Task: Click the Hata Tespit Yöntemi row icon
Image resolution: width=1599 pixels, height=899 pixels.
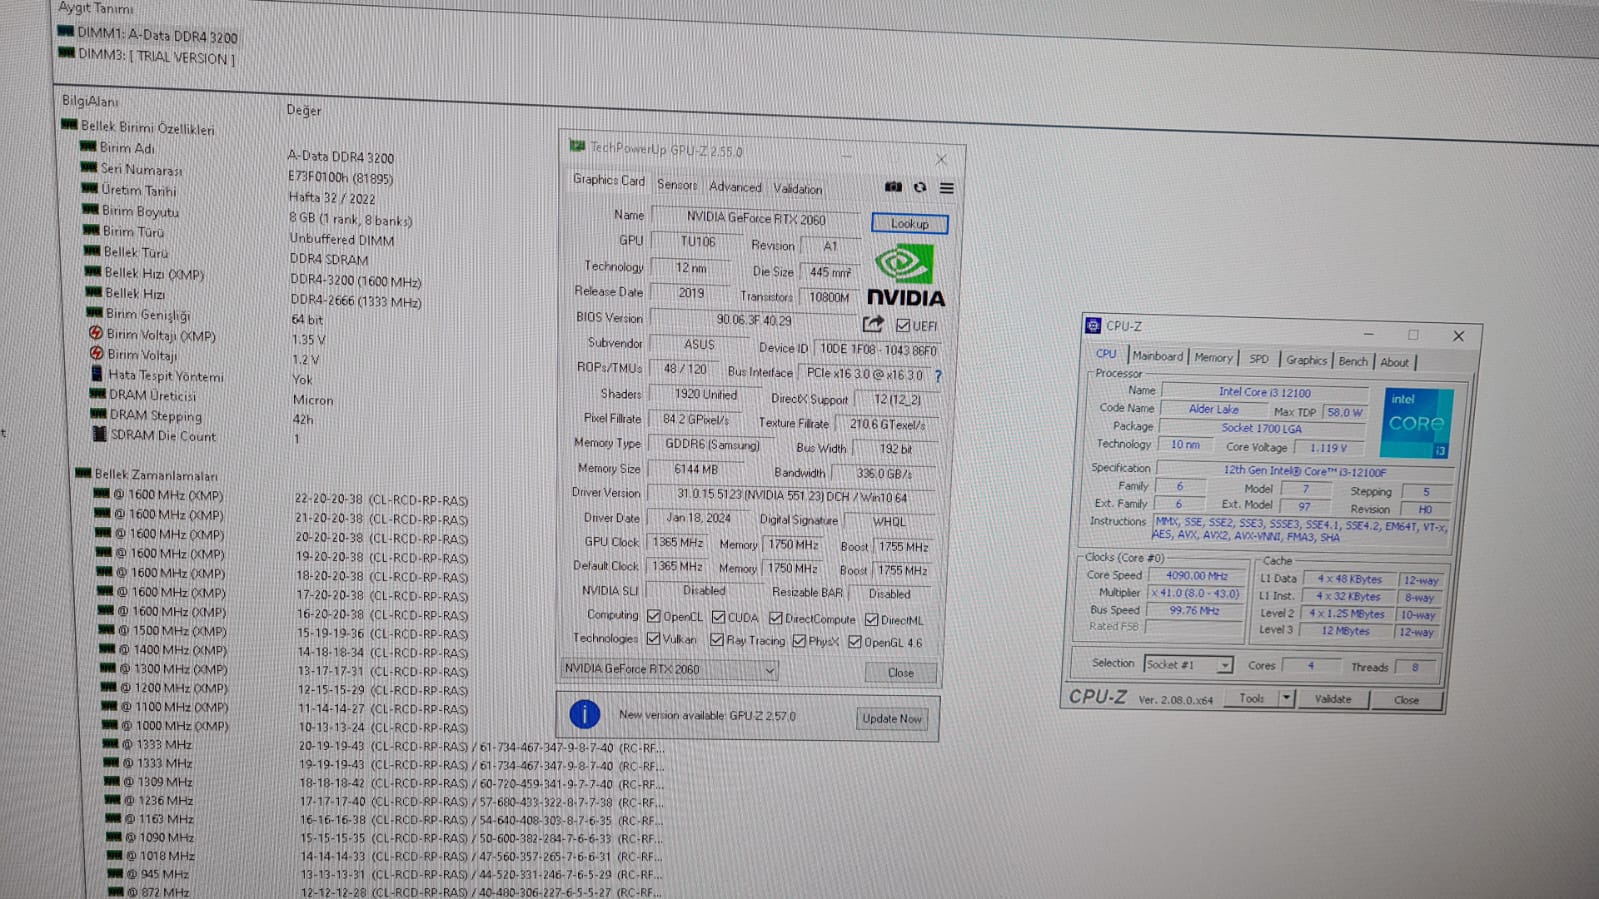Action: click(97, 373)
